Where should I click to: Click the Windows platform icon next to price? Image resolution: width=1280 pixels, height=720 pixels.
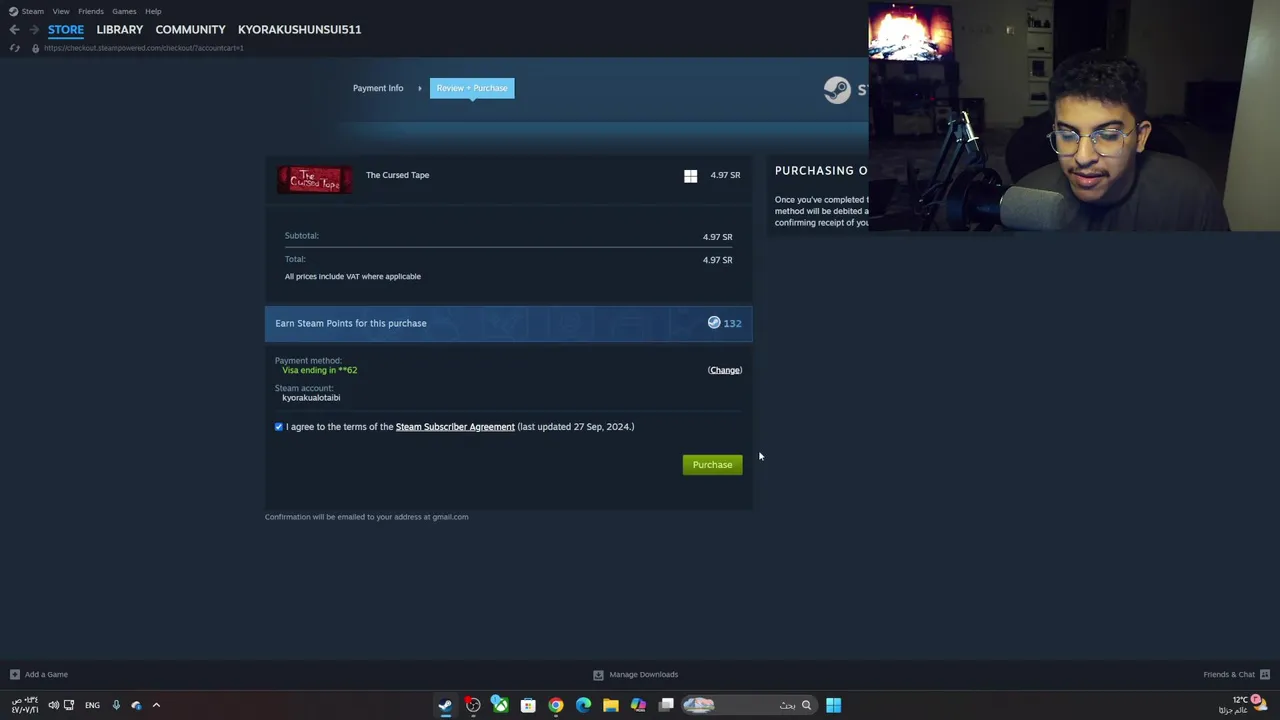click(x=690, y=176)
